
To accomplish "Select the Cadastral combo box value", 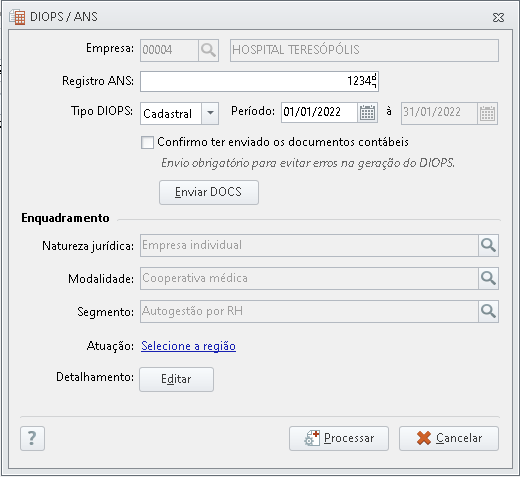I will coord(171,113).
